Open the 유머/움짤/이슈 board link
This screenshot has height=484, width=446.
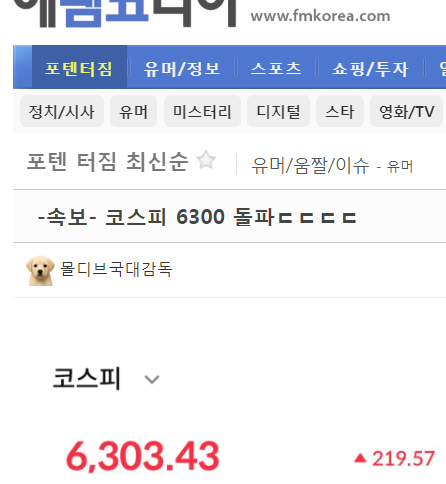[310, 166]
